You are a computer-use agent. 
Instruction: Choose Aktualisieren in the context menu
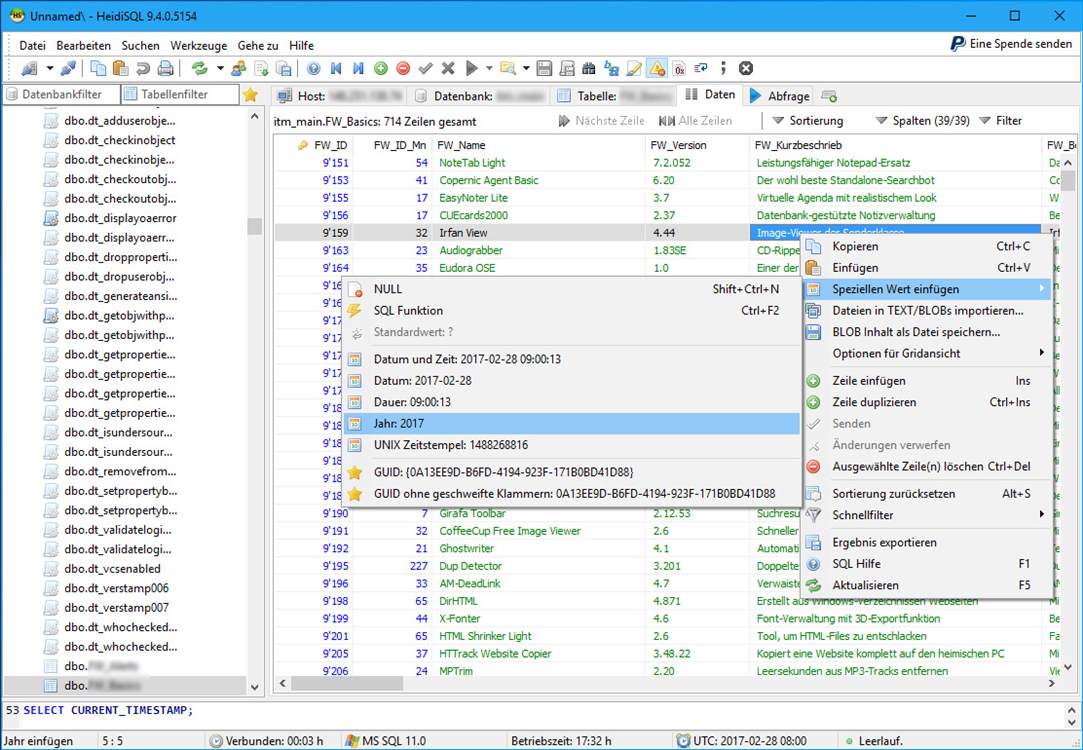click(928, 585)
